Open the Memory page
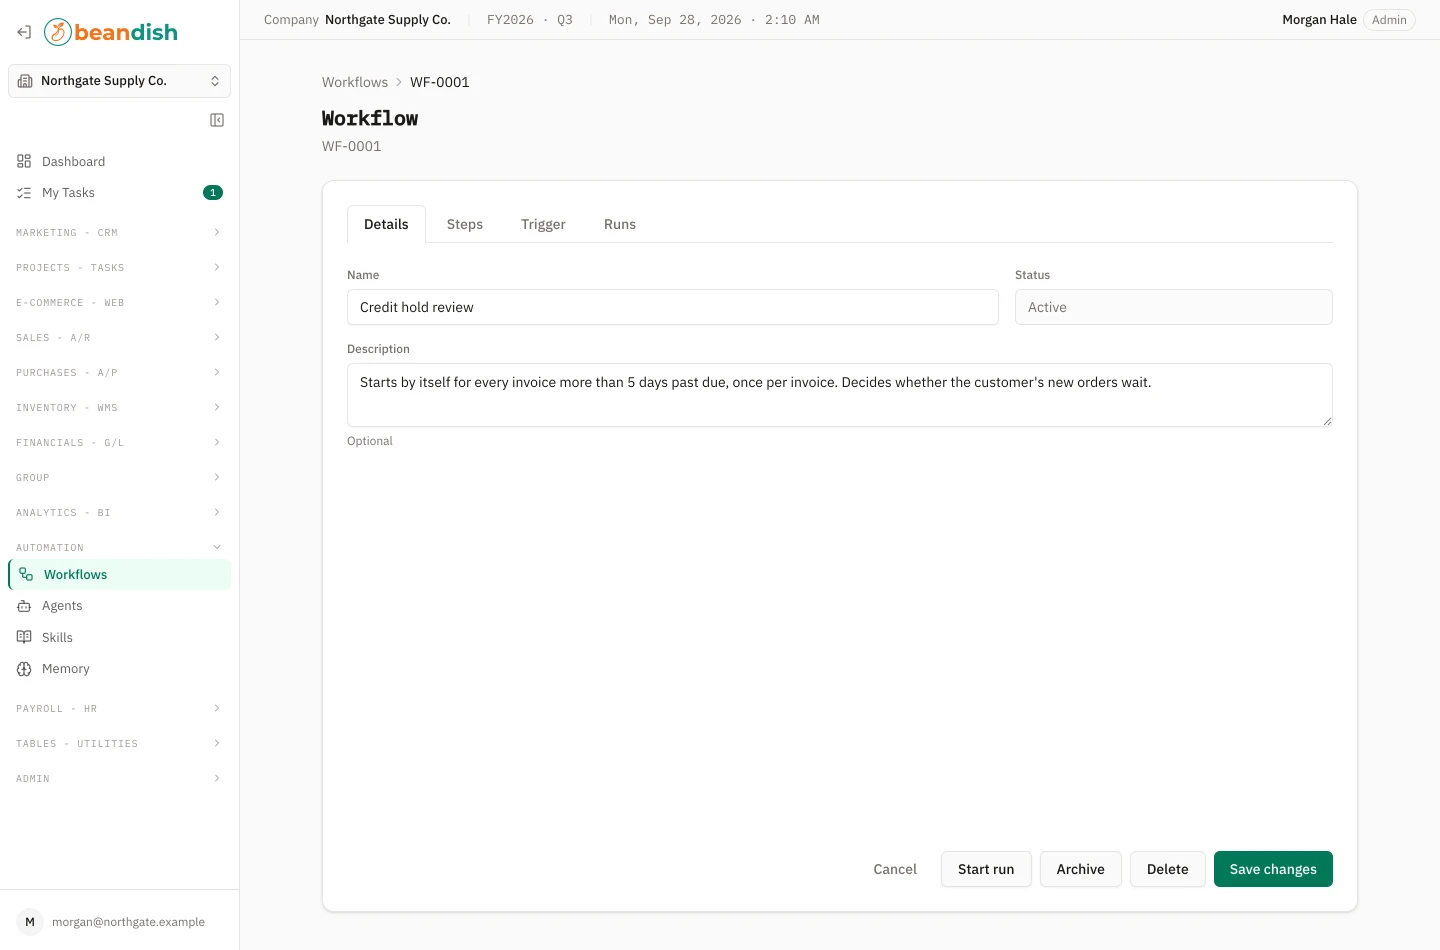The height and width of the screenshot is (950, 1440). coord(119,669)
